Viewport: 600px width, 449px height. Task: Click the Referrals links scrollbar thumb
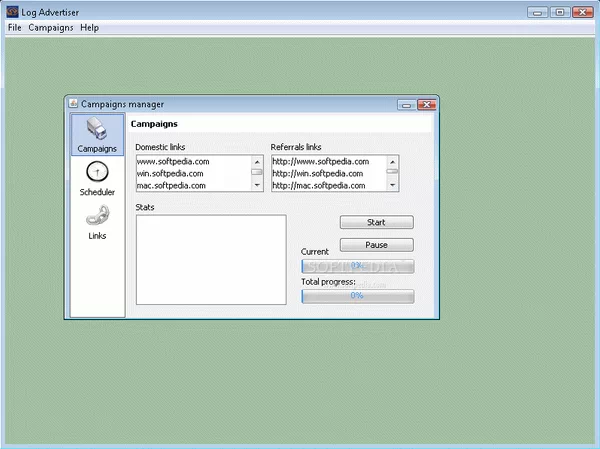(392, 171)
